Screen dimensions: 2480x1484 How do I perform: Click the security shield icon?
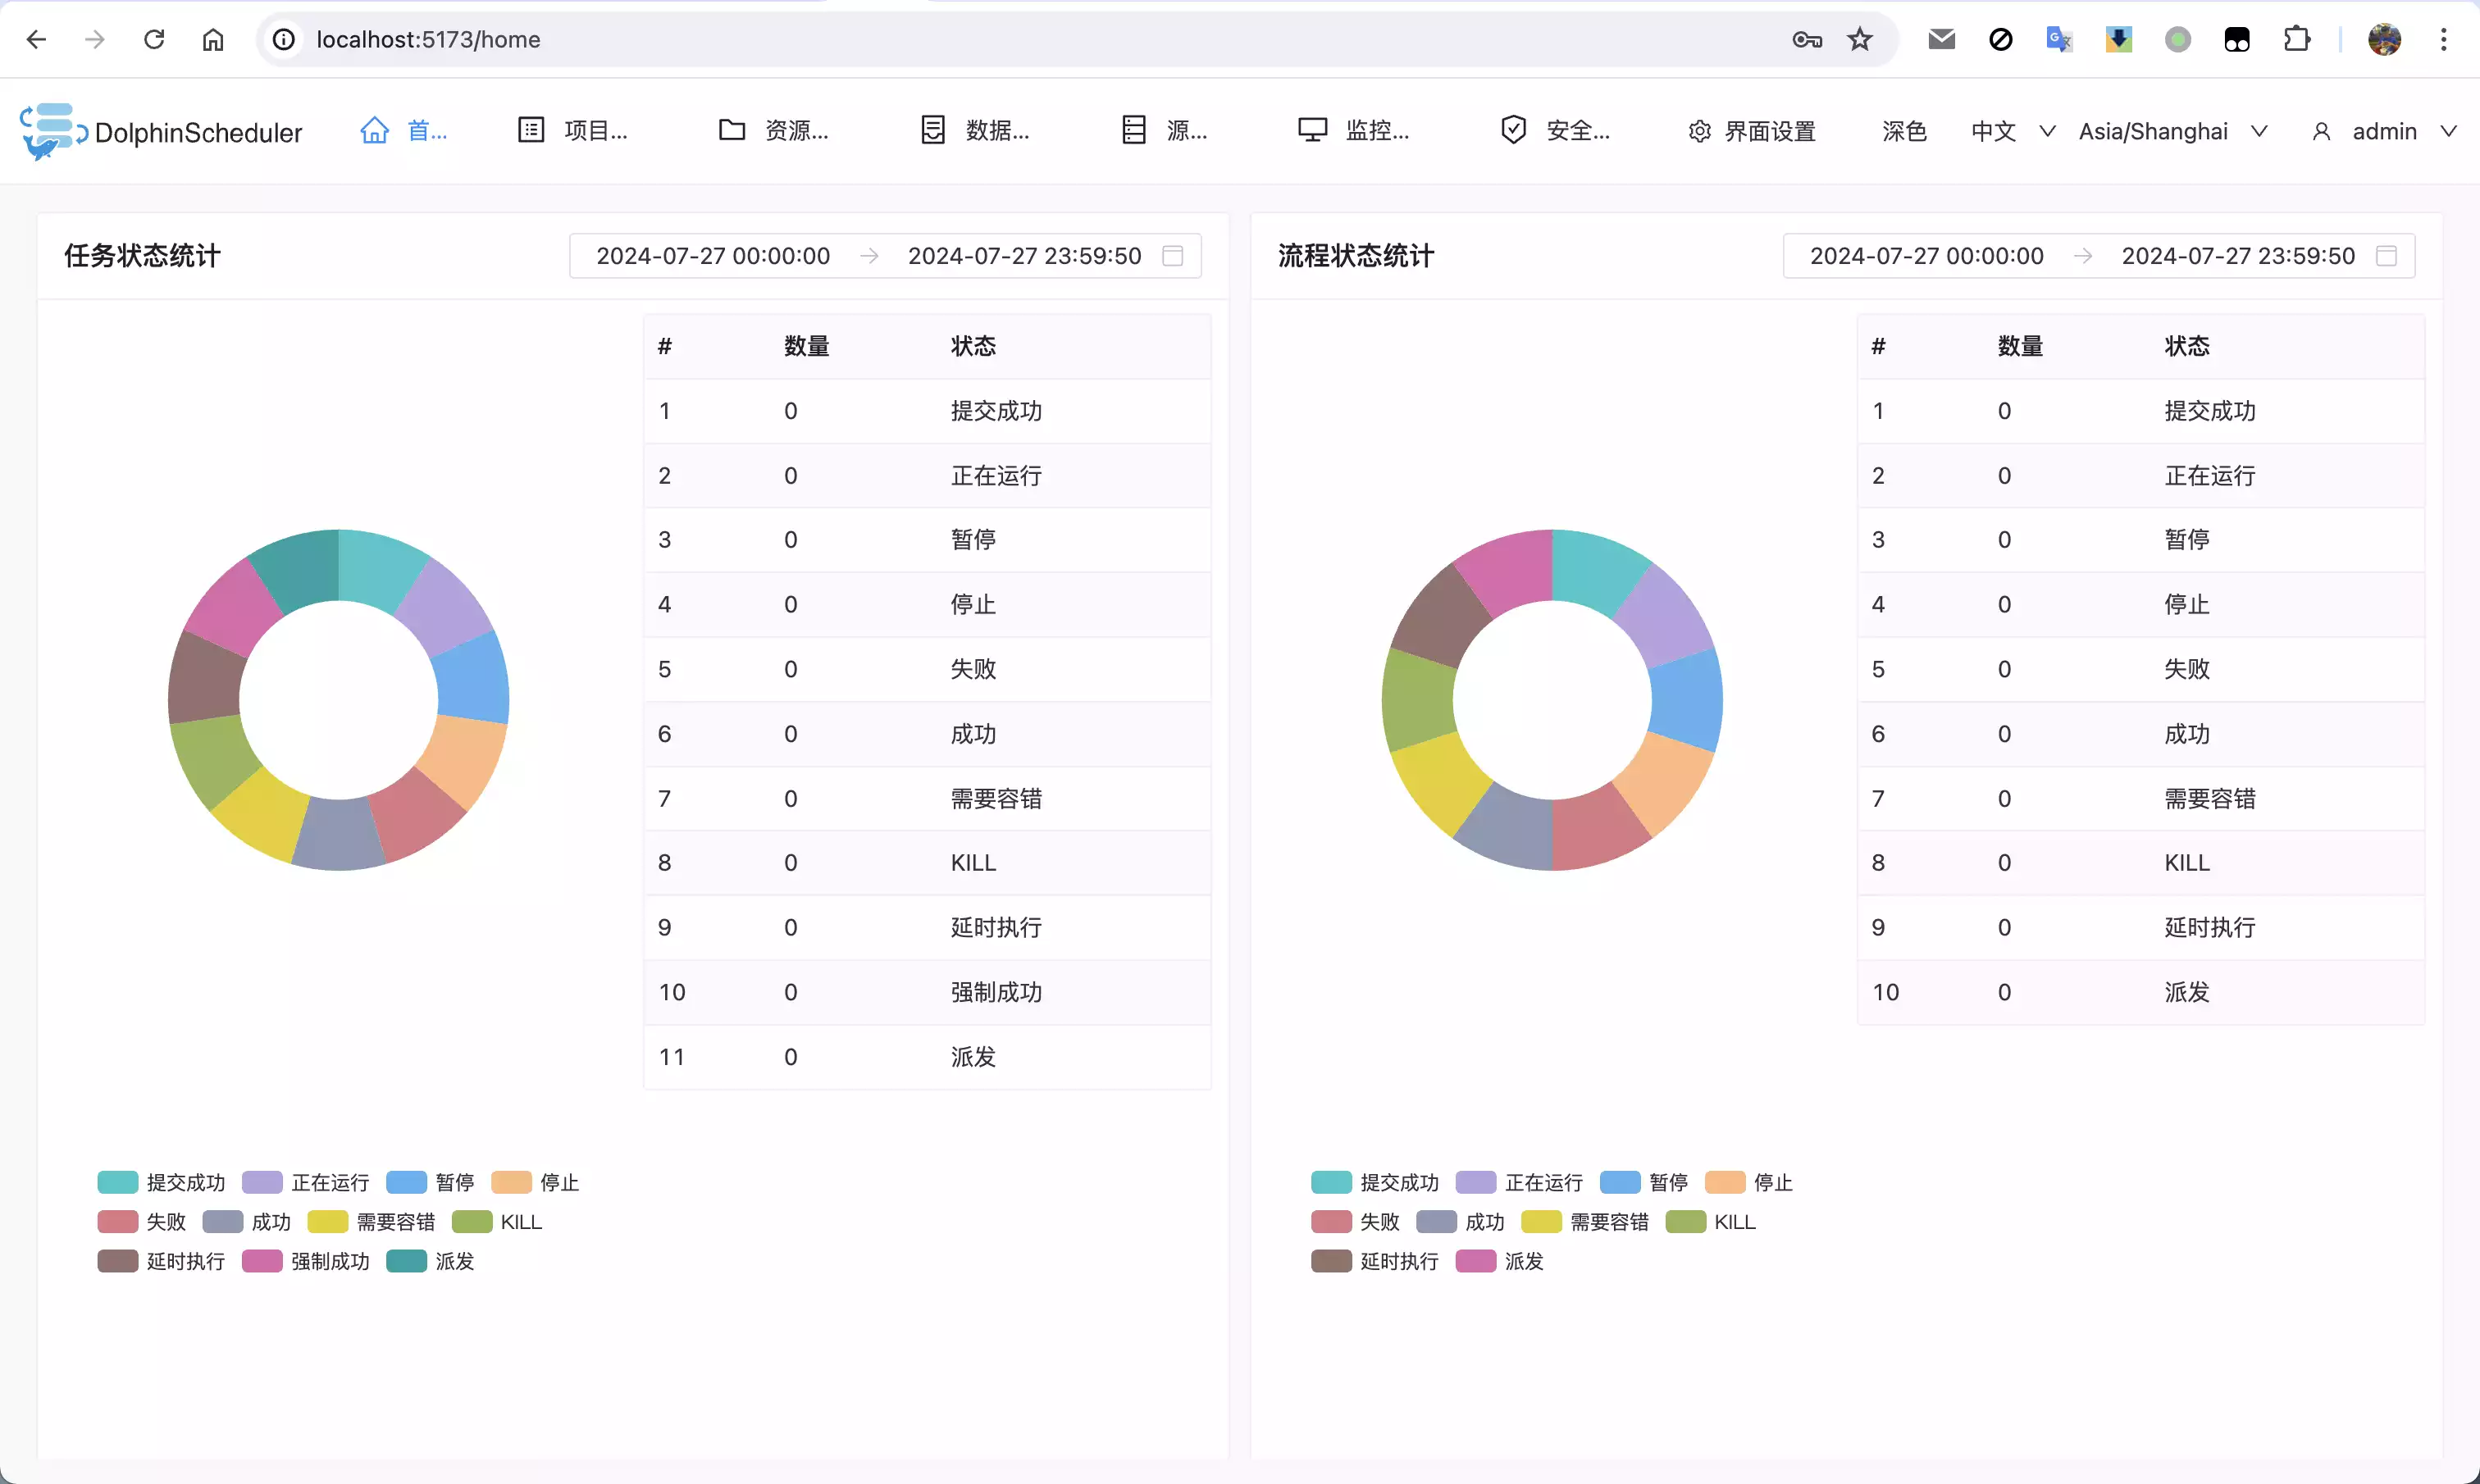[1514, 130]
